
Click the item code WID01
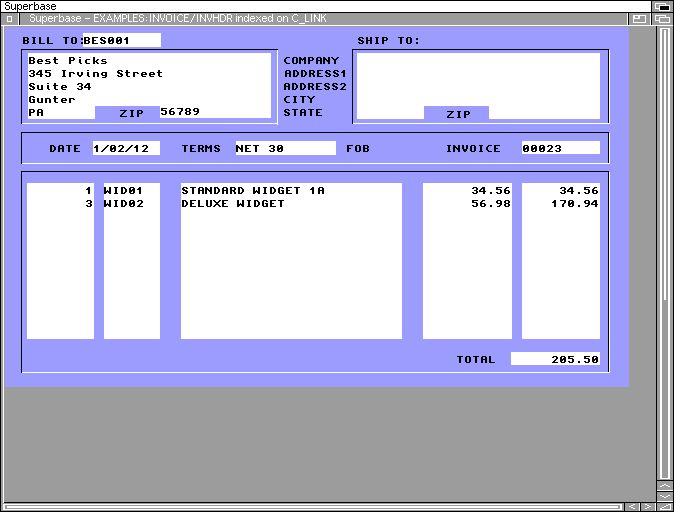coord(123,190)
